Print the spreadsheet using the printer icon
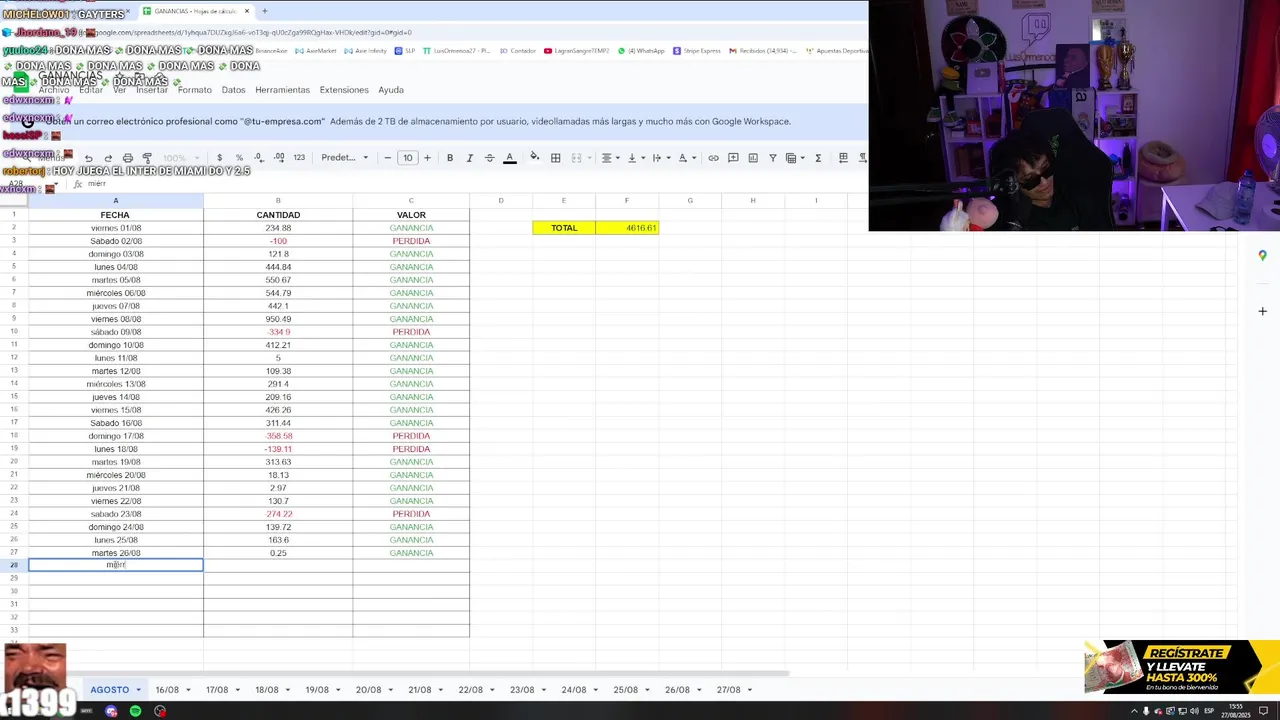 tap(127, 158)
